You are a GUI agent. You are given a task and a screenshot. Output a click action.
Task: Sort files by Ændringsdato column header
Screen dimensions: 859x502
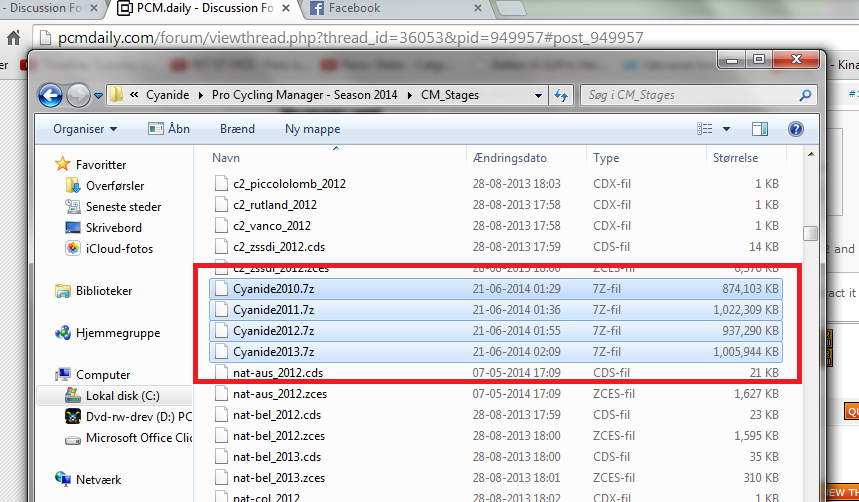[x=508, y=158]
